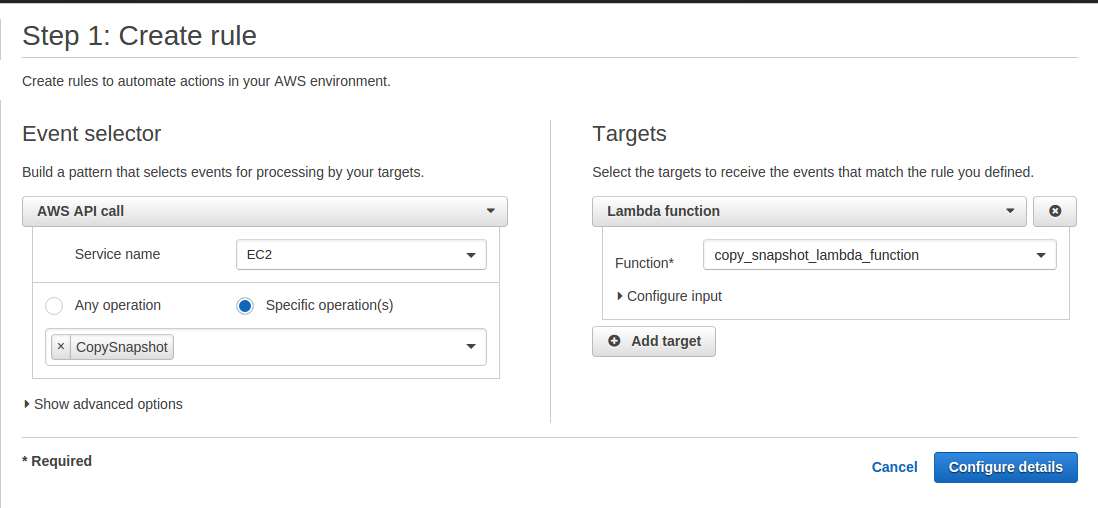This screenshot has height=508, width=1098.
Task: Remove the CopySnapshot operation tag
Action: coord(61,347)
